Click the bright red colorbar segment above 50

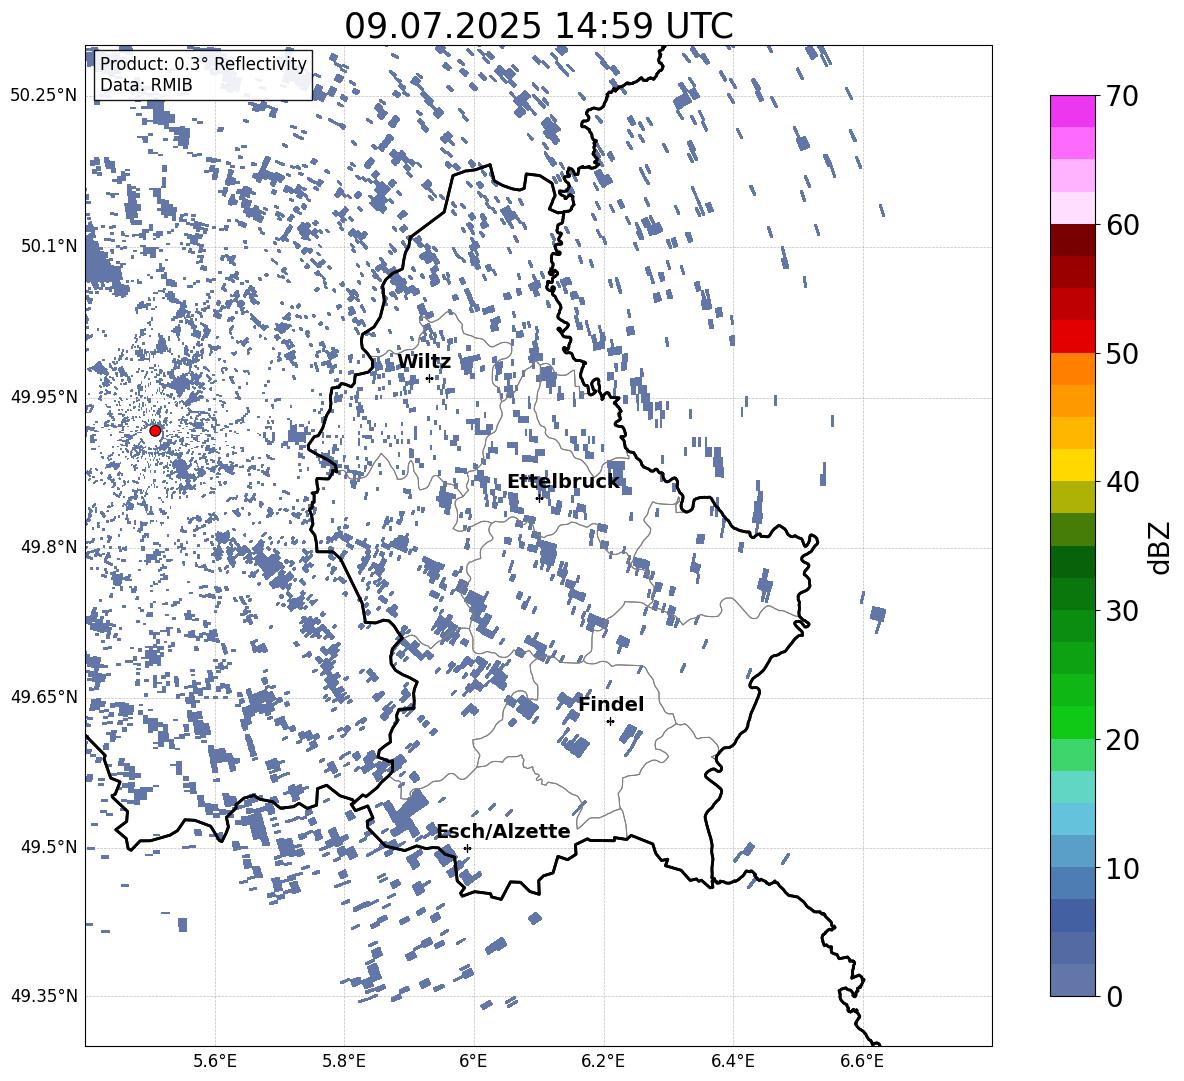1072,337
